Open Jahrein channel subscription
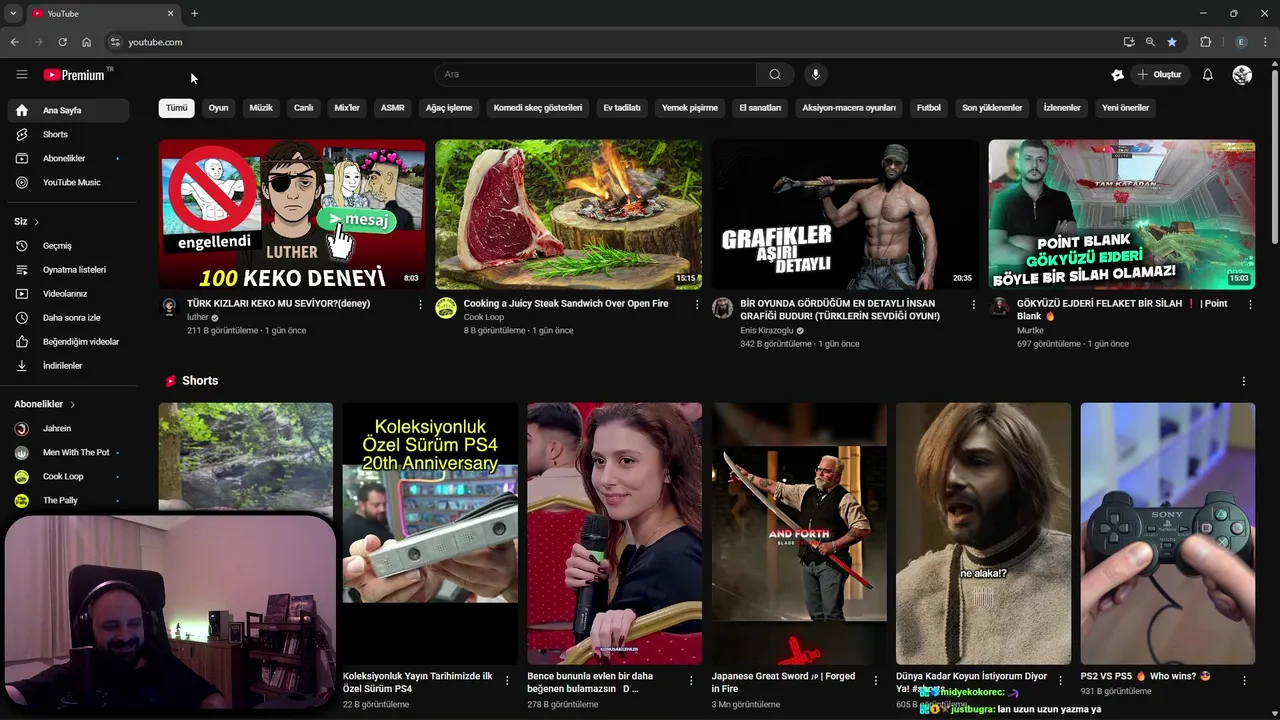Viewport: 1280px width, 720px height. pyautogui.click(x=68, y=428)
